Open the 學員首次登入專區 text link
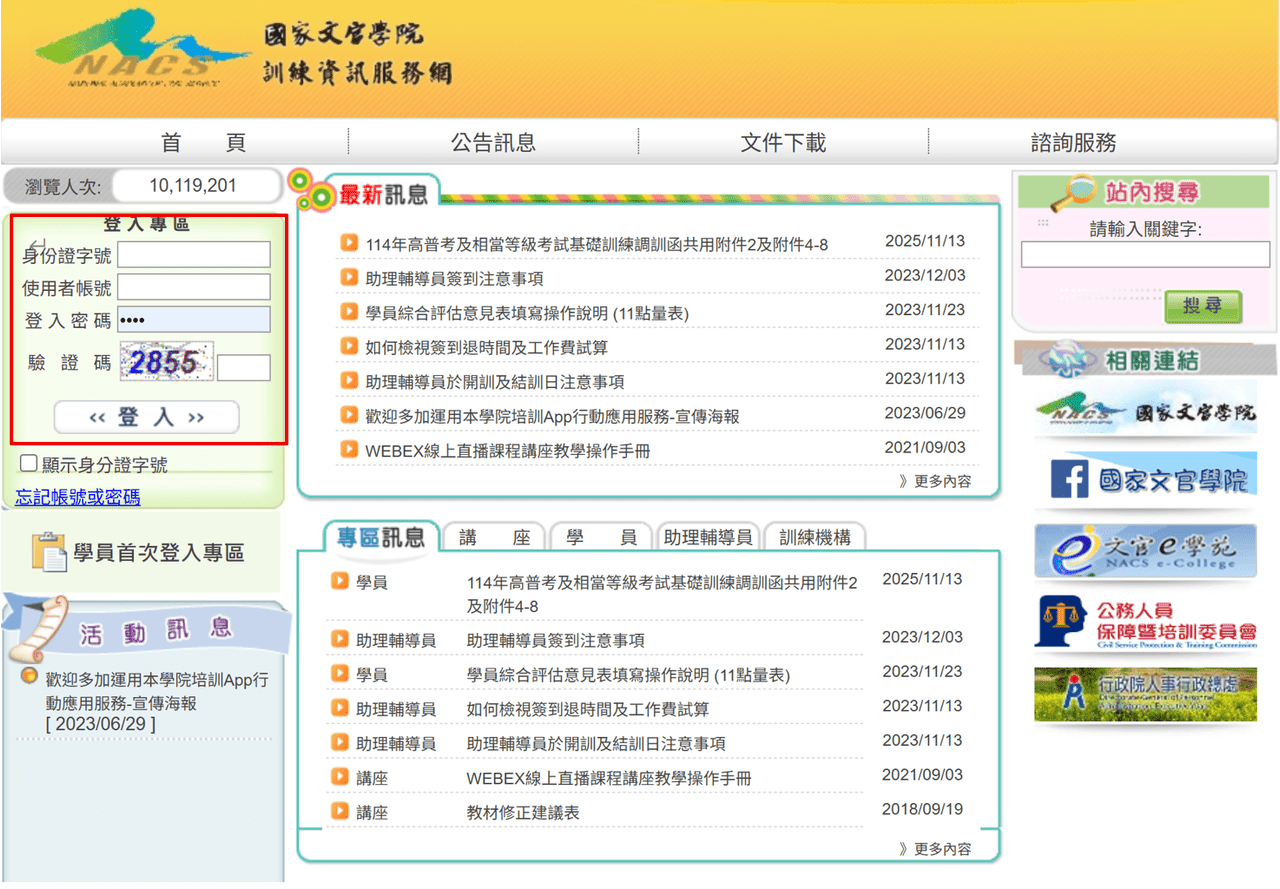Image resolution: width=1280 pixels, height=889 pixels. (158, 553)
